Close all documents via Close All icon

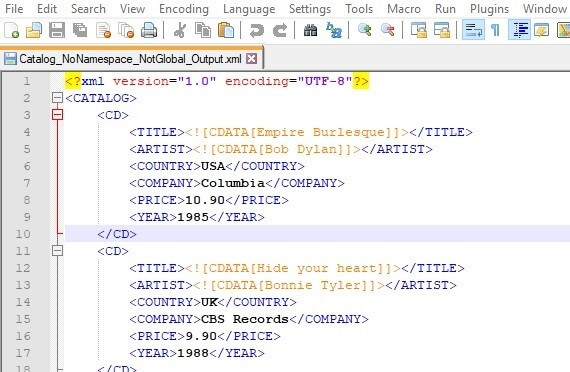click(127, 30)
